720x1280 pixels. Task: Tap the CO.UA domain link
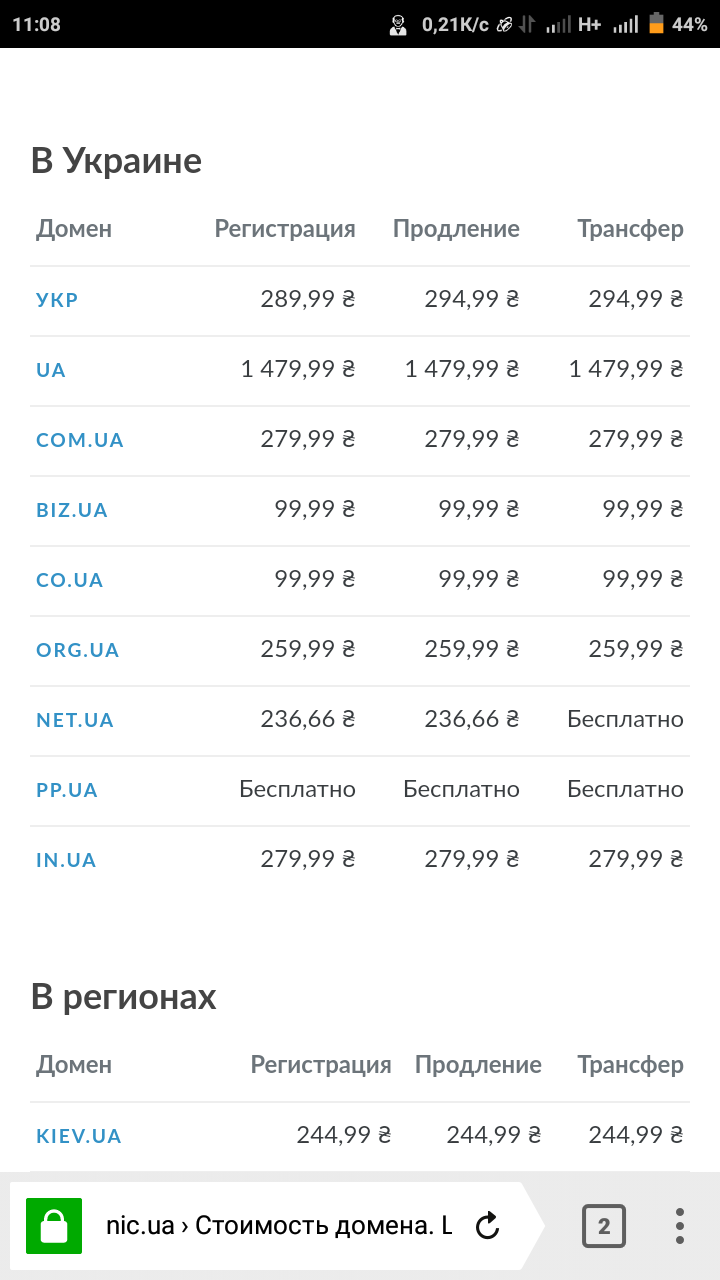pyautogui.click(x=70, y=579)
